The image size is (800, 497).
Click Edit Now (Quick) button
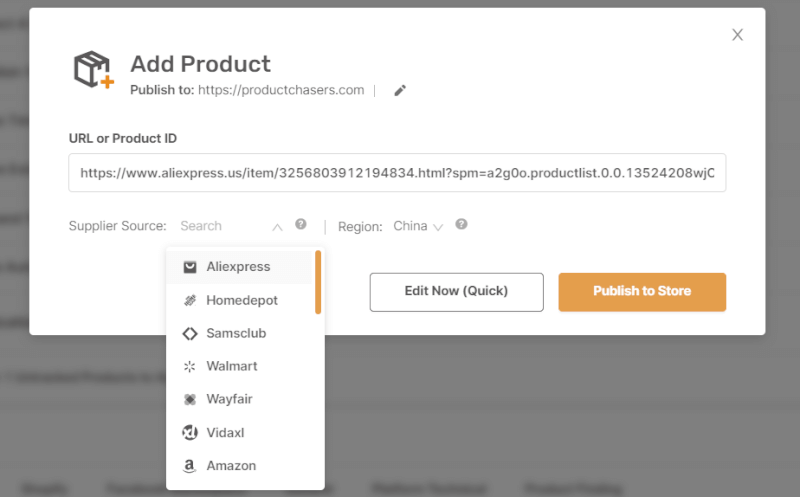pos(457,292)
